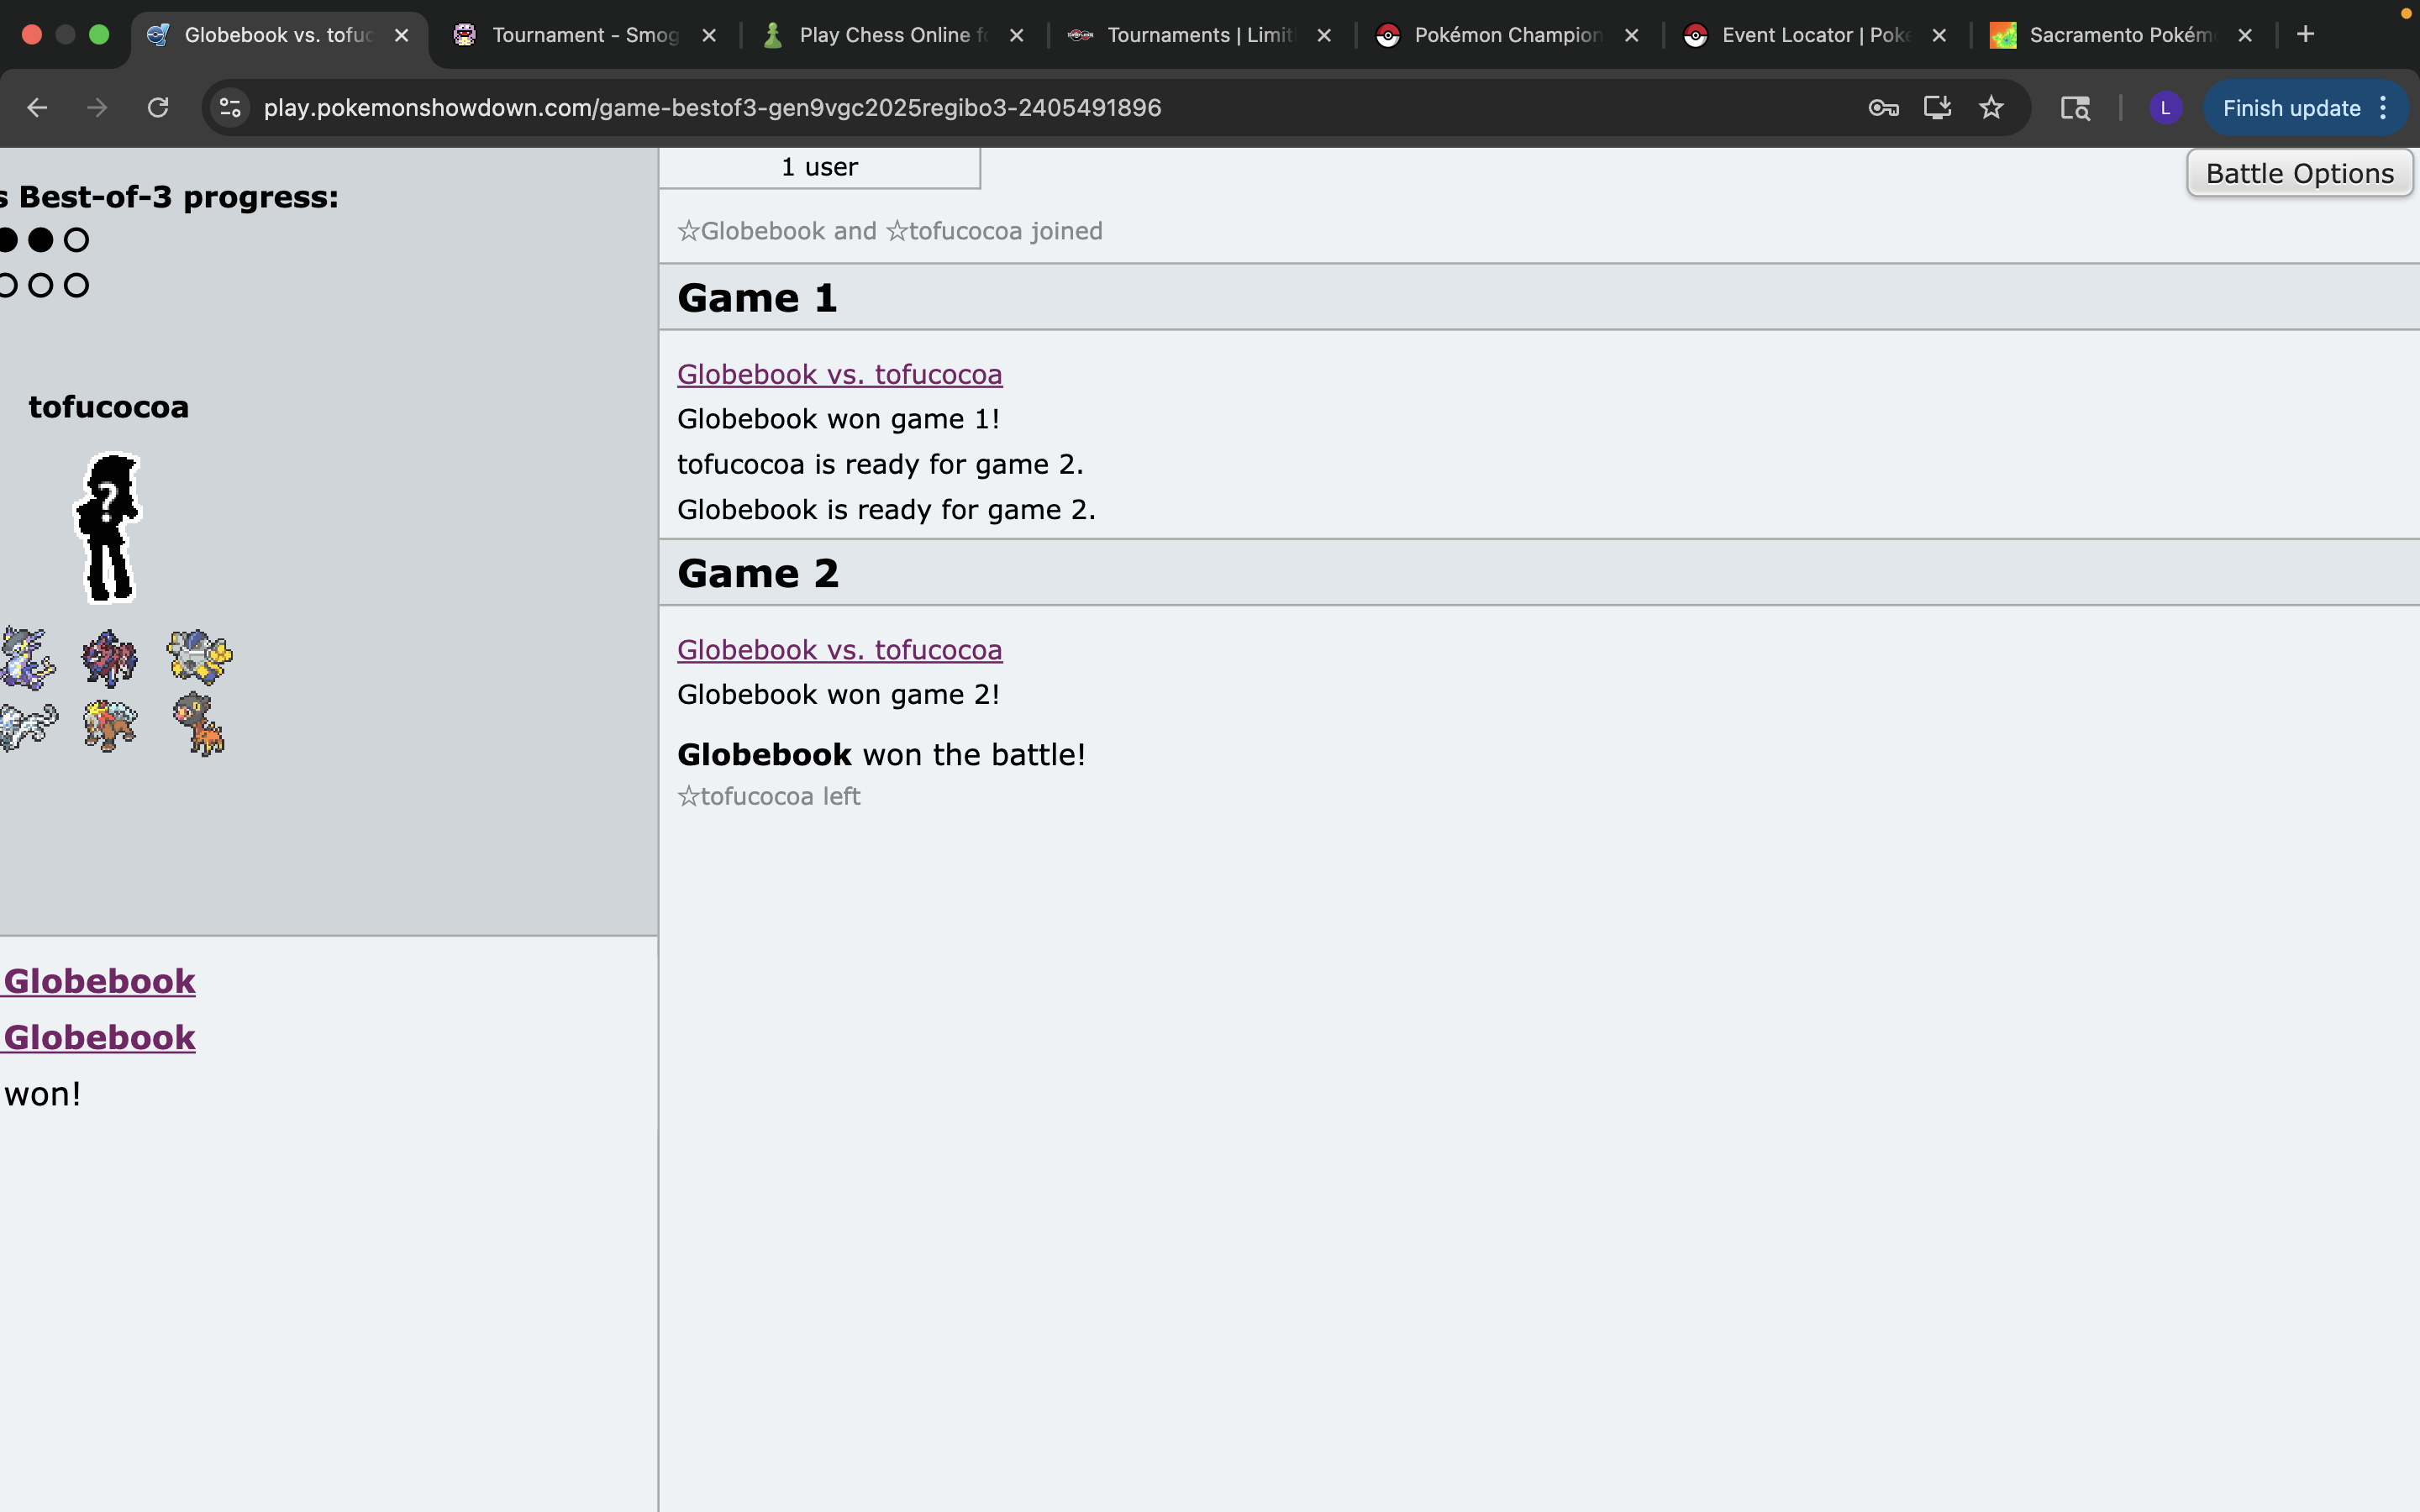Image resolution: width=2420 pixels, height=1512 pixels.
Task: Click 'Globebook is ready for game 2.' message
Action: 886,510
